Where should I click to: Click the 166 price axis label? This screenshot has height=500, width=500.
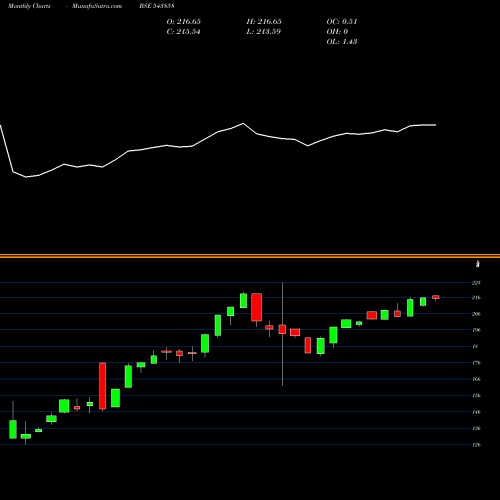476,379
